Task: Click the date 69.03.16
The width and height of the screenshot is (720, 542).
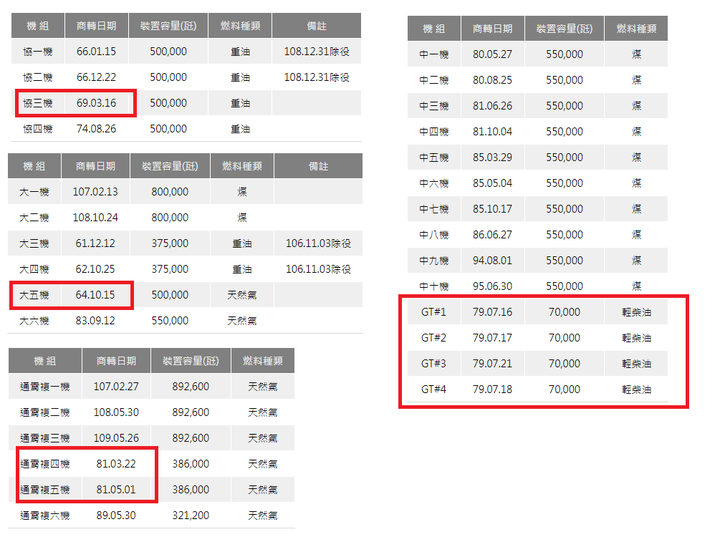Action: coord(96,103)
